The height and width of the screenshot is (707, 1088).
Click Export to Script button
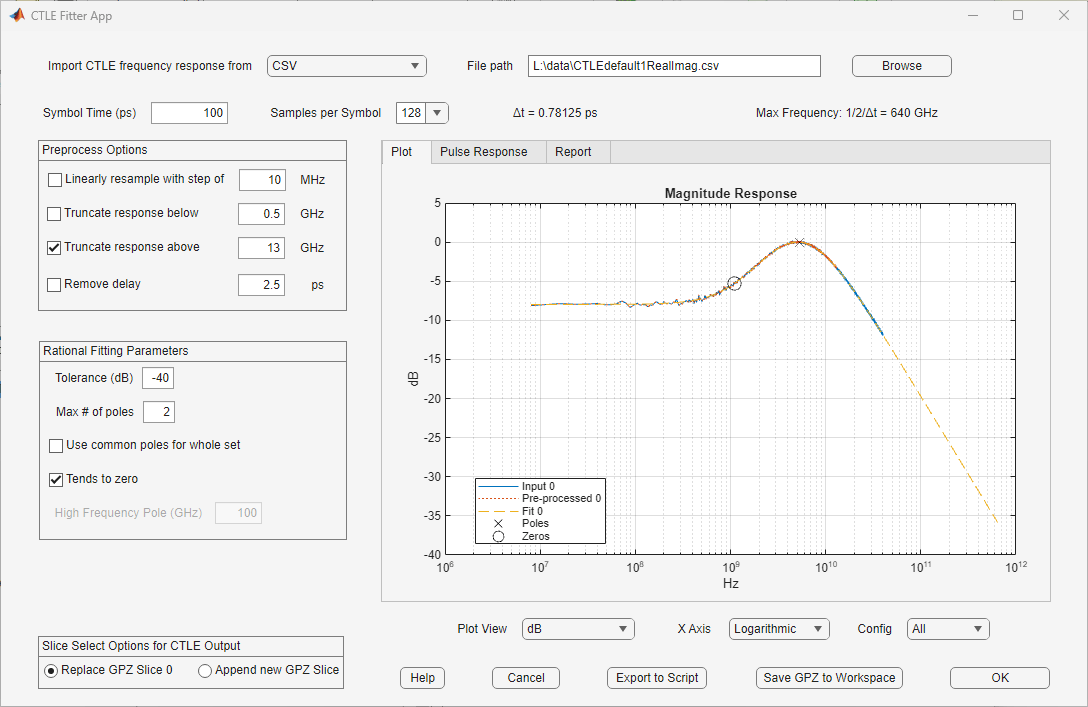[657, 678]
